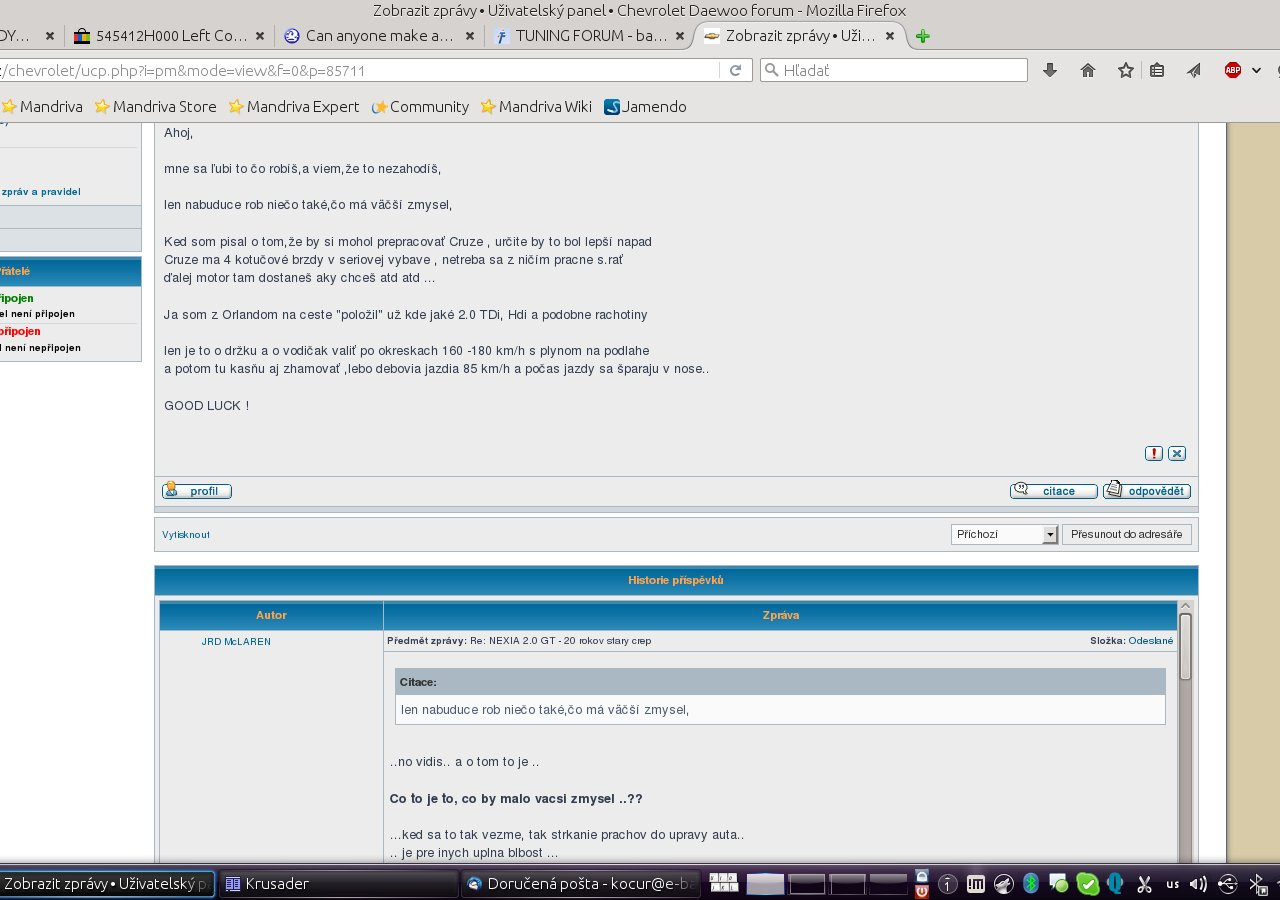This screenshot has height=900, width=1280.
Task: Expand the Příchozí folder dropdown
Action: point(1049,535)
